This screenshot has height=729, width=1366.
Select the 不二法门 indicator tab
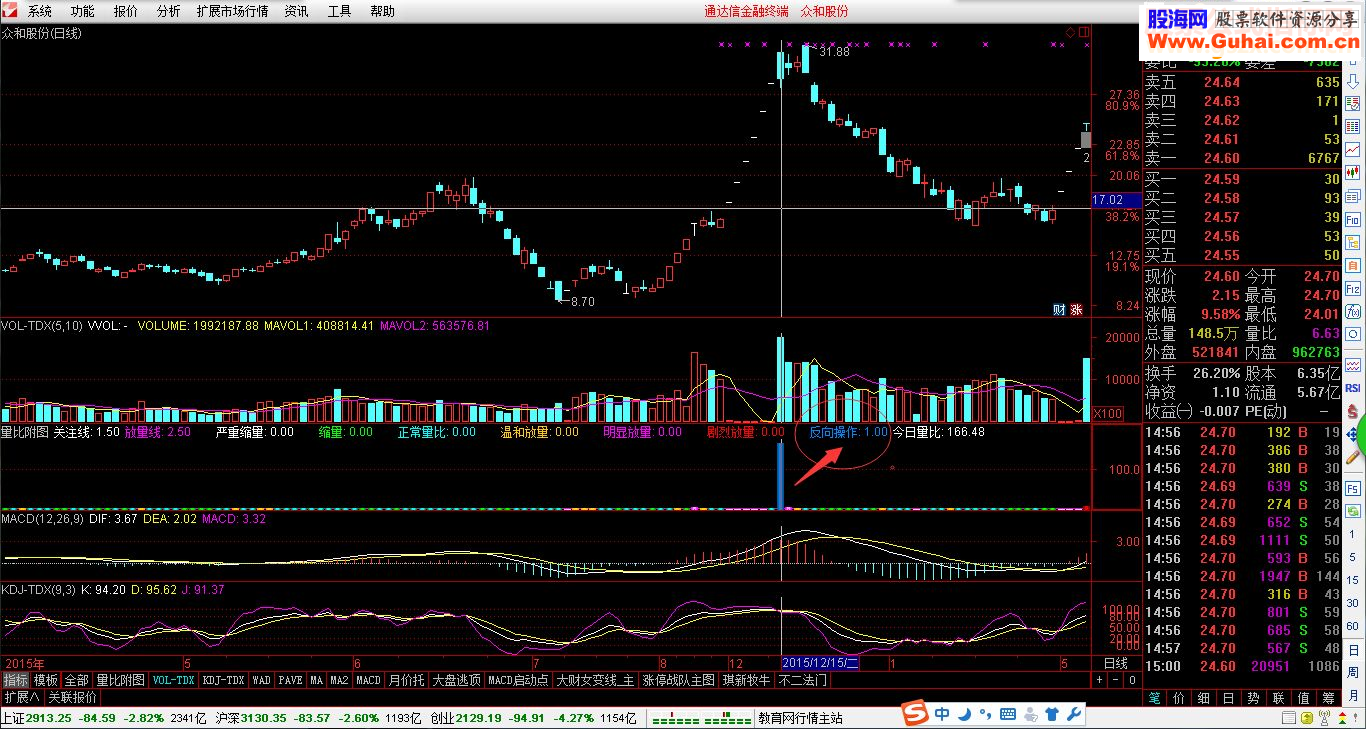pyautogui.click(x=802, y=680)
